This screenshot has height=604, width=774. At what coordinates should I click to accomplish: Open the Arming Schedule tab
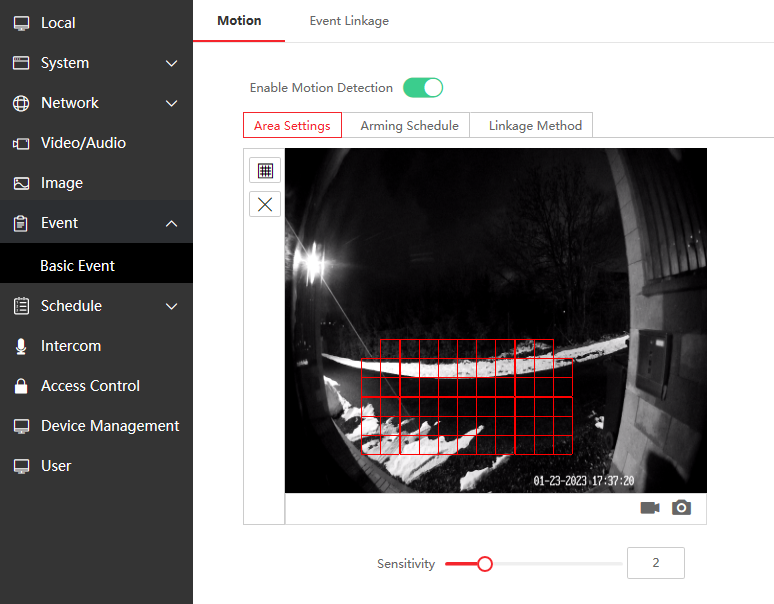click(x=409, y=125)
